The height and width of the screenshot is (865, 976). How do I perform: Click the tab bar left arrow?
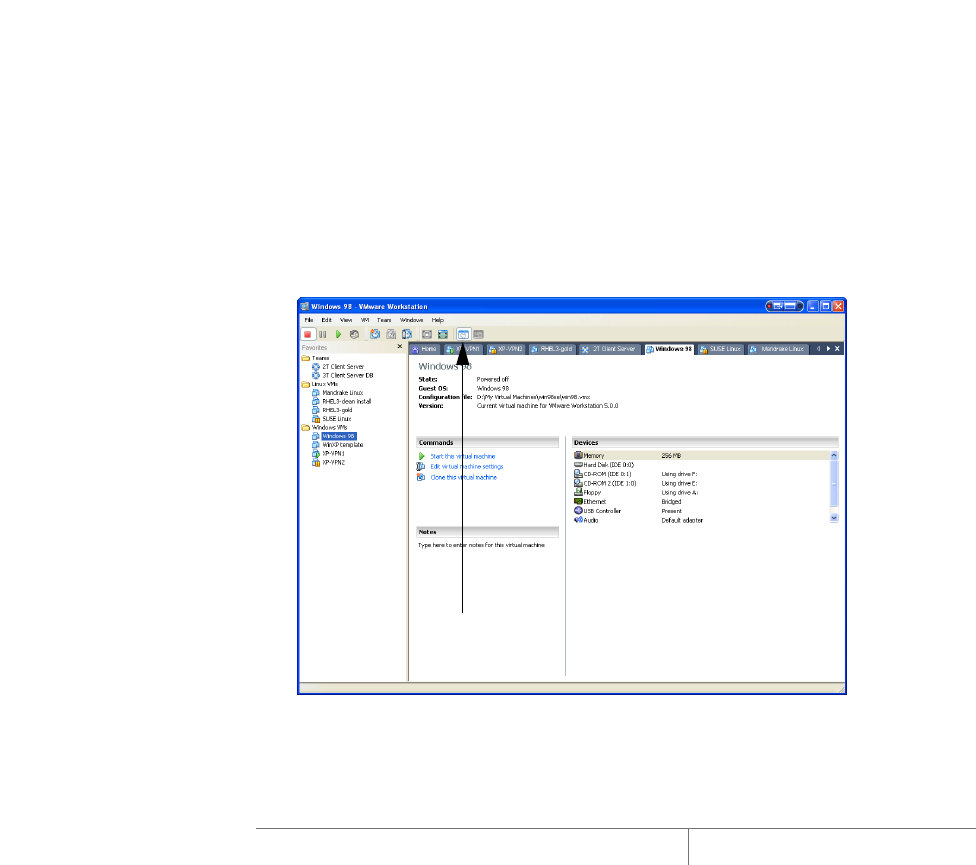819,349
